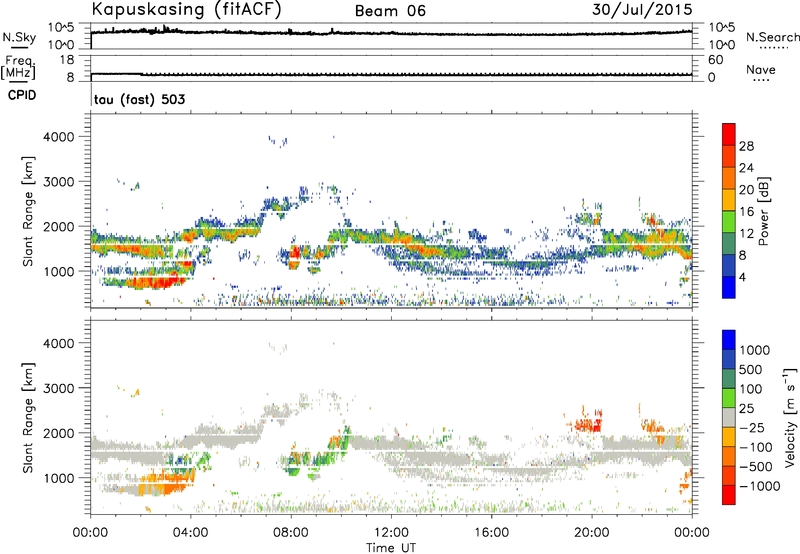Image resolution: width=800 pixels, height=554 pixels.
Task: Click the 'Beam 06' label
Action: click(390, 11)
